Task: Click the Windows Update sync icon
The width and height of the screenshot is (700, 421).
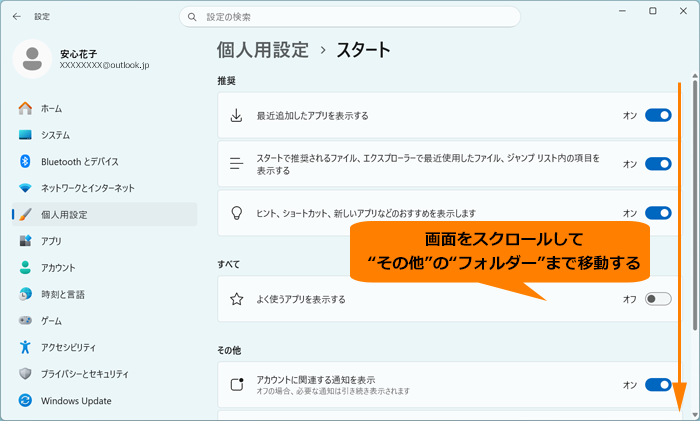Action: [x=25, y=400]
